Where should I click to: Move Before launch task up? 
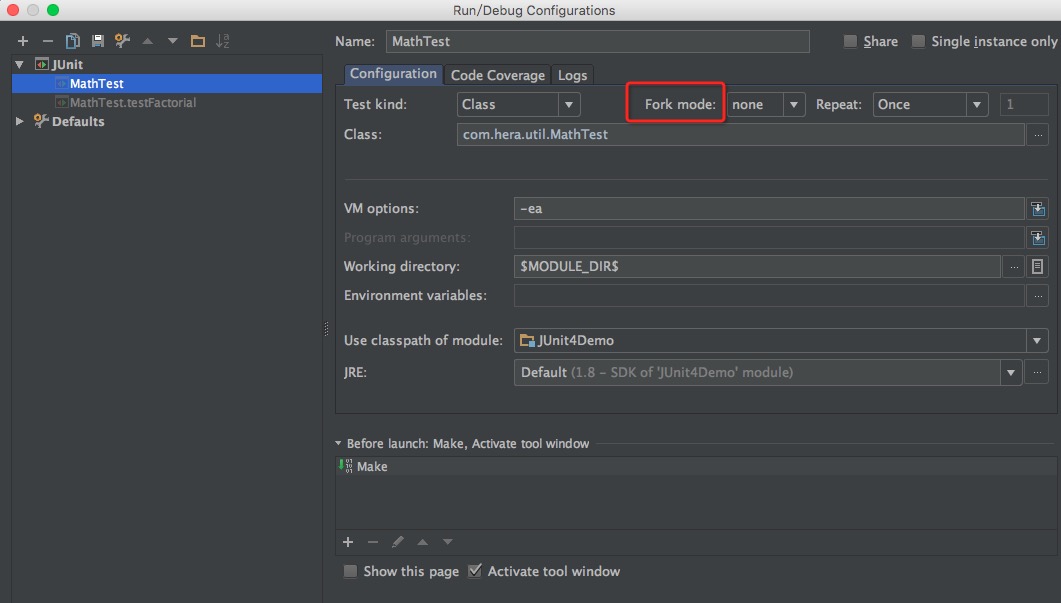coord(422,542)
